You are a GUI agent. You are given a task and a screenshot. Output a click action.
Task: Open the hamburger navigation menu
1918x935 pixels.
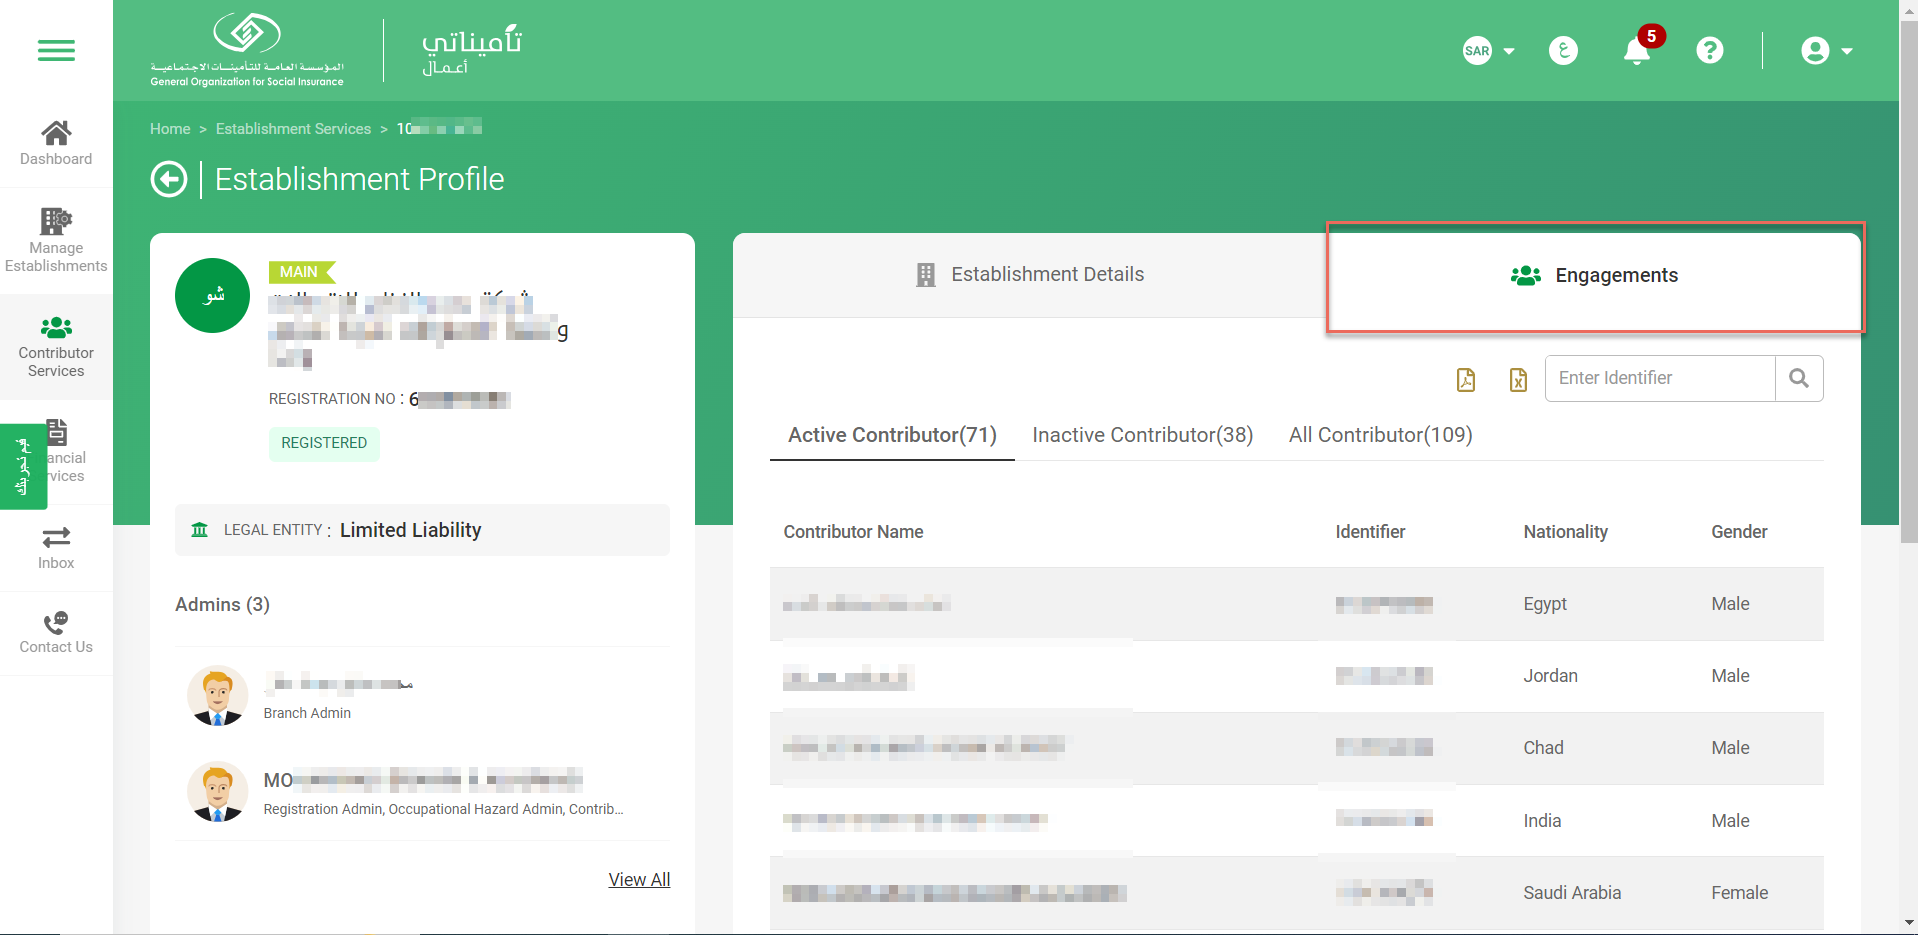[x=56, y=50]
